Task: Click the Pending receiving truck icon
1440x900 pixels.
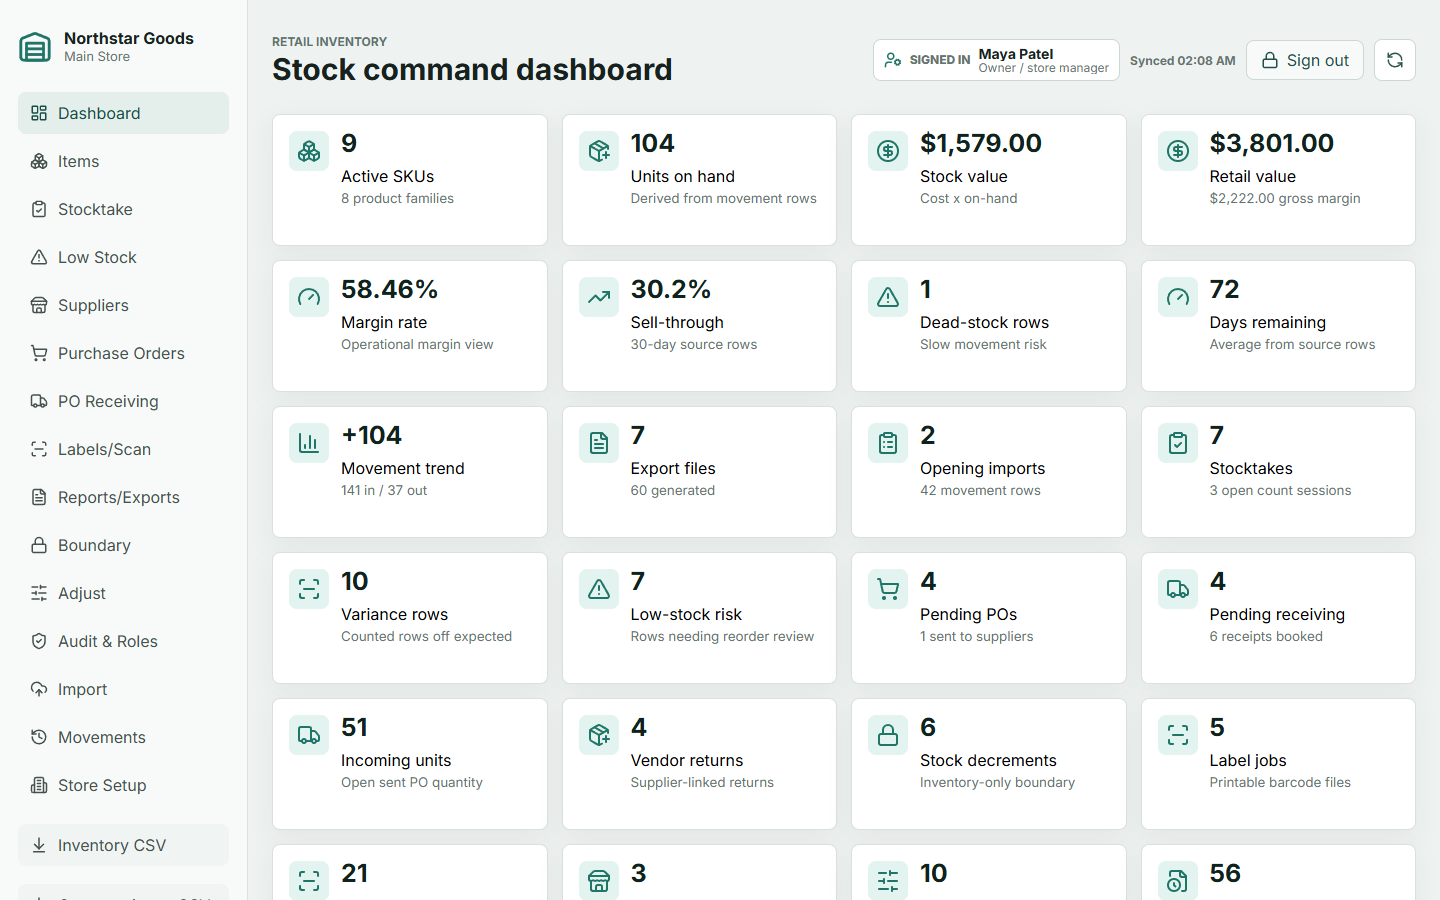Action: [1178, 589]
